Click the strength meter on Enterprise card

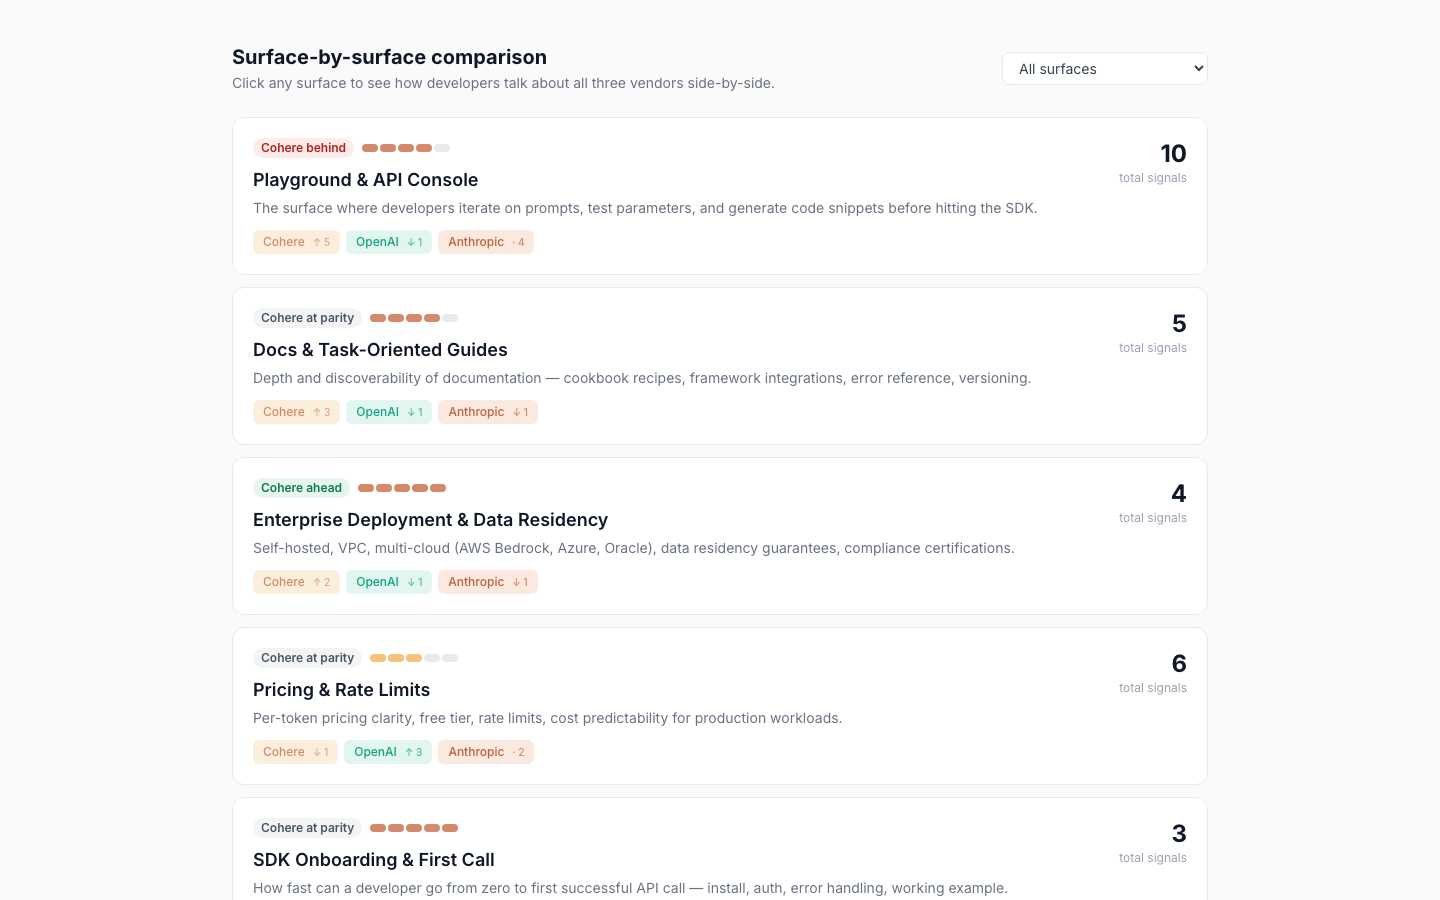pyautogui.click(x=402, y=488)
